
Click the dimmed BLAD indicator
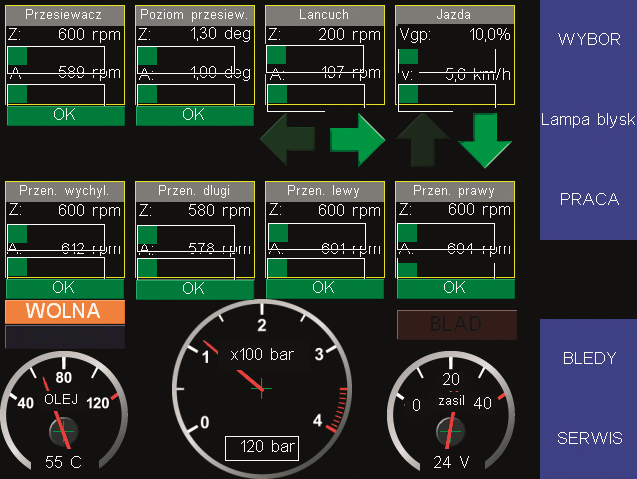456,324
